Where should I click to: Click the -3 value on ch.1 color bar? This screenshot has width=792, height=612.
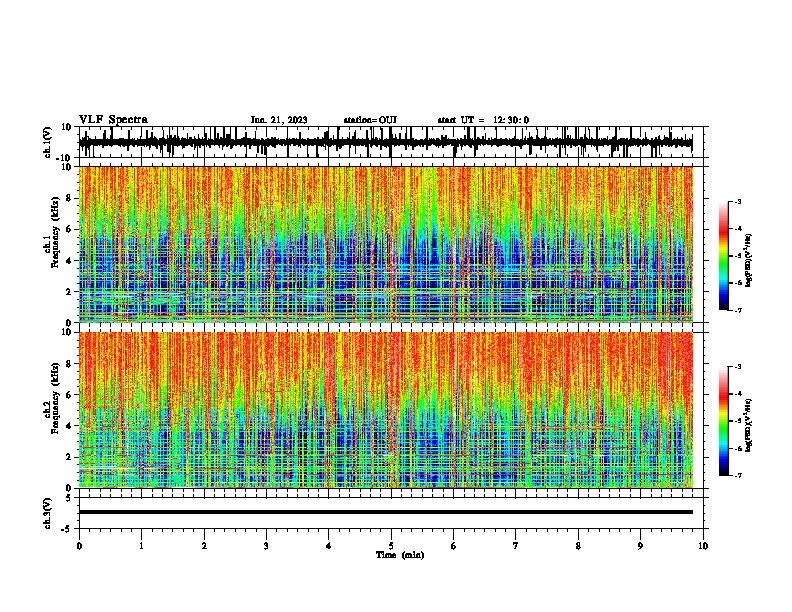[737, 201]
